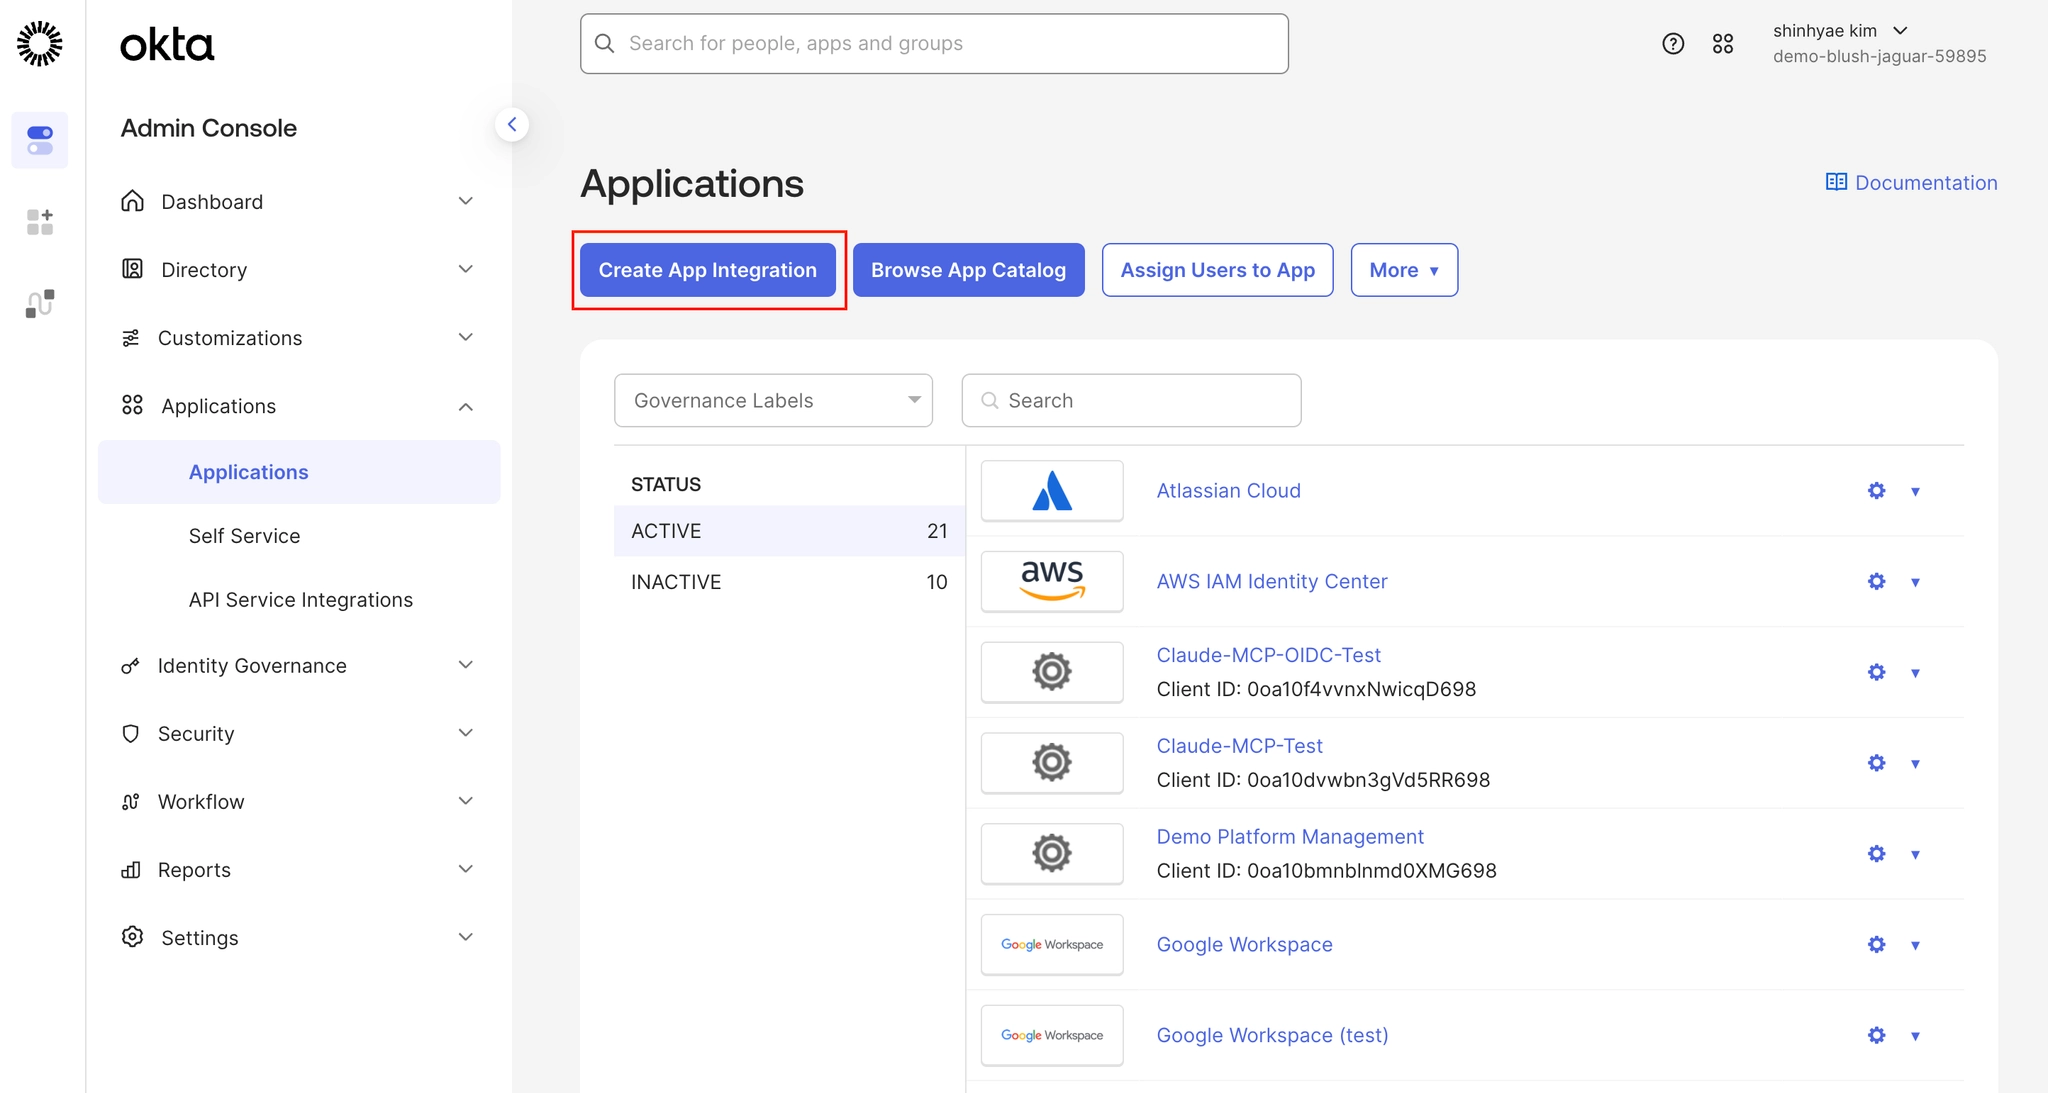Screen dimensions: 2048x1093
Task: Click gear icon for Claude-MCP-Test
Action: tap(1877, 763)
